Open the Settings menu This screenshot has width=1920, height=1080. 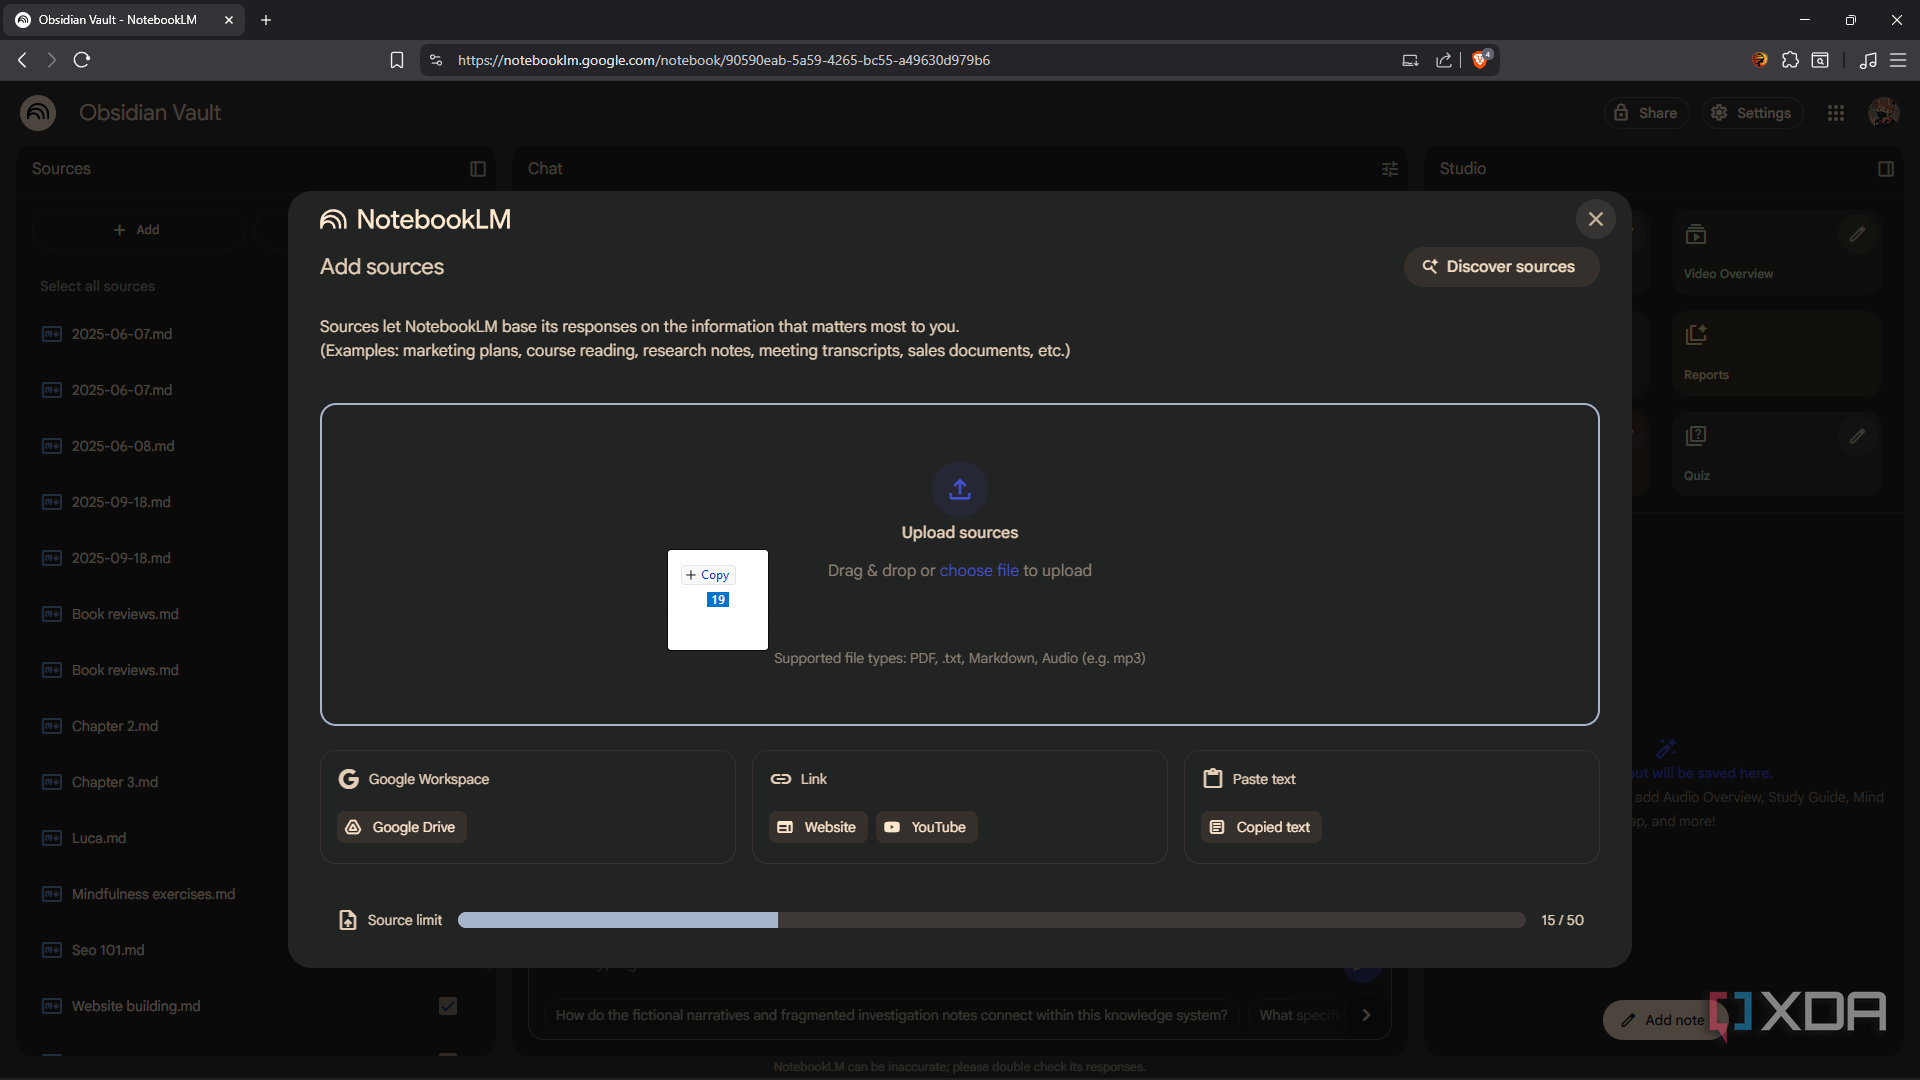[1752, 113]
